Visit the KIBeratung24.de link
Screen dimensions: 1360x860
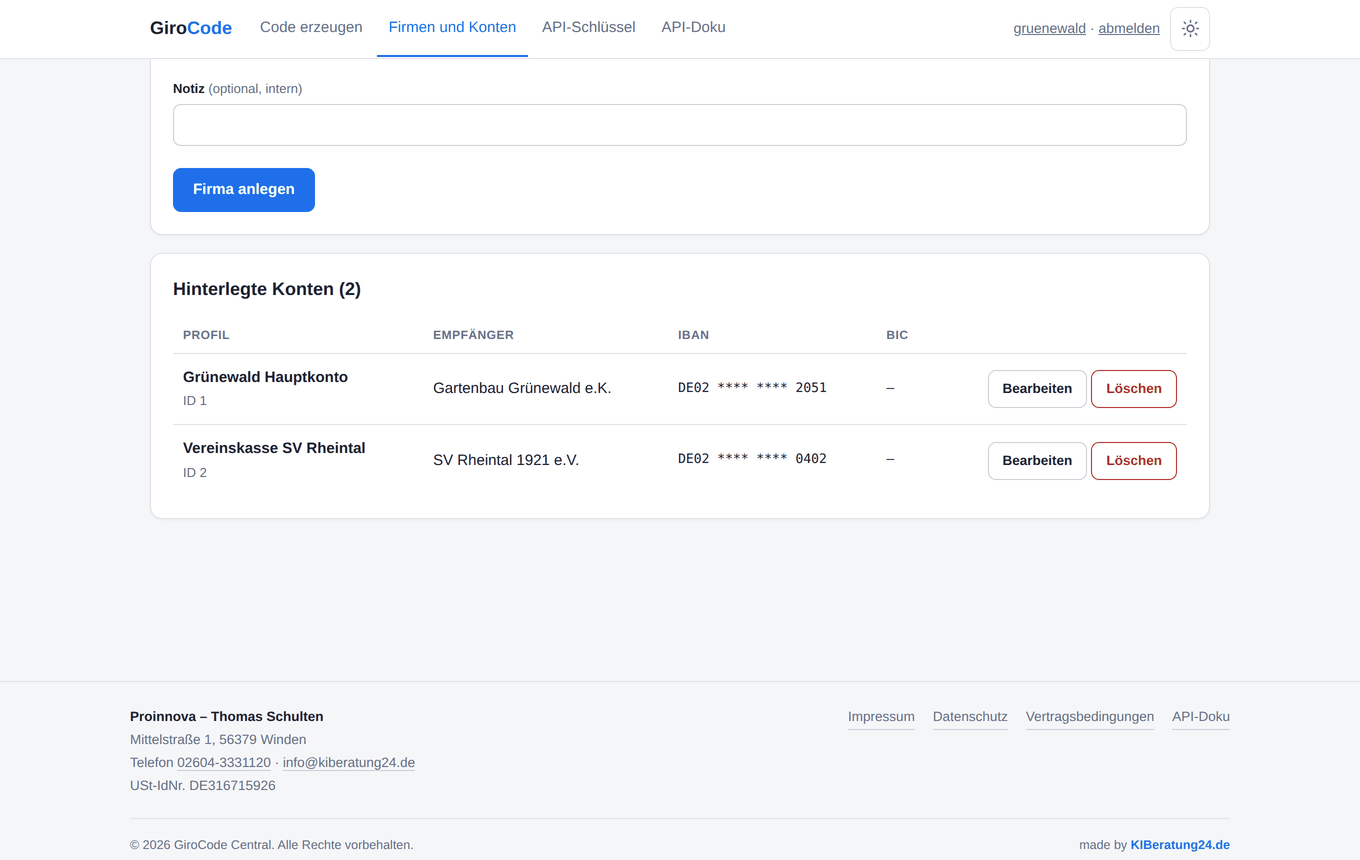[x=1180, y=845]
